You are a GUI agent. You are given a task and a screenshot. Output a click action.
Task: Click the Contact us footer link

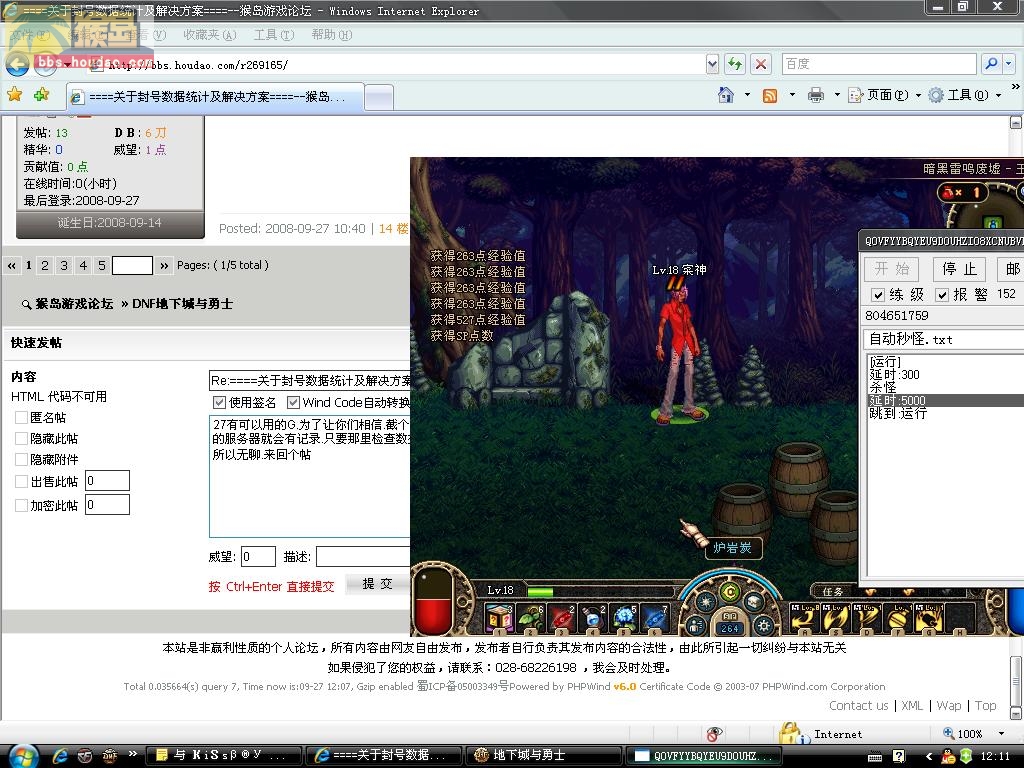click(x=858, y=705)
